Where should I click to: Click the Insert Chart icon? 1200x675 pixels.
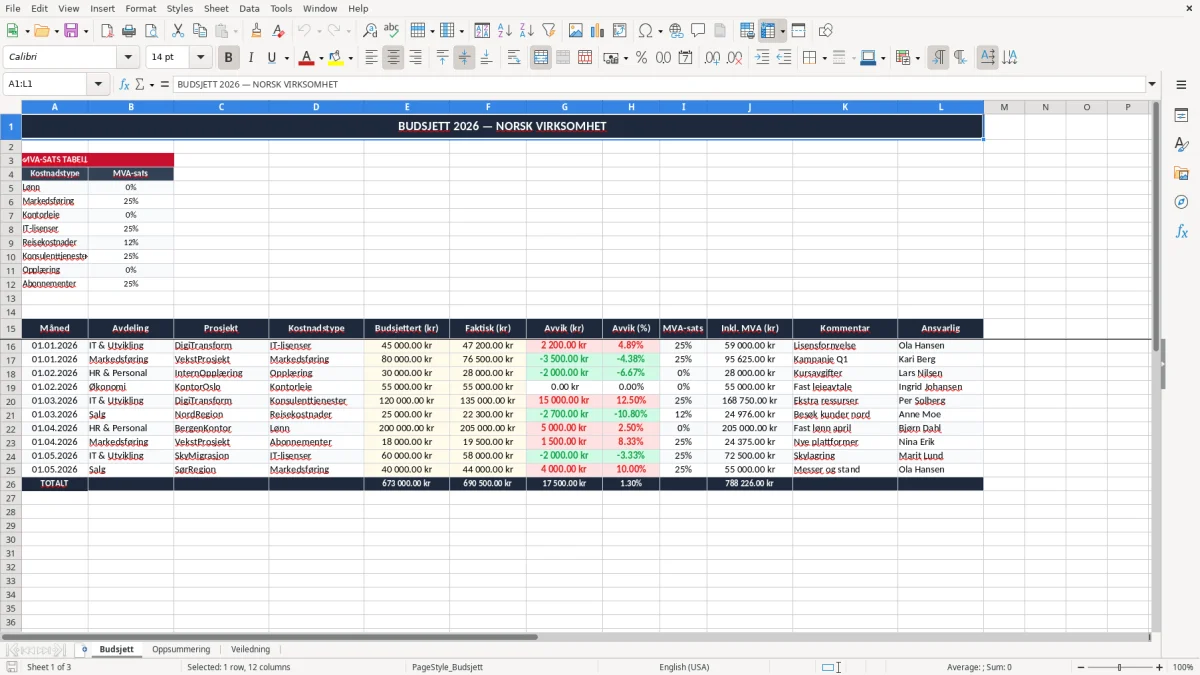pyautogui.click(x=598, y=31)
